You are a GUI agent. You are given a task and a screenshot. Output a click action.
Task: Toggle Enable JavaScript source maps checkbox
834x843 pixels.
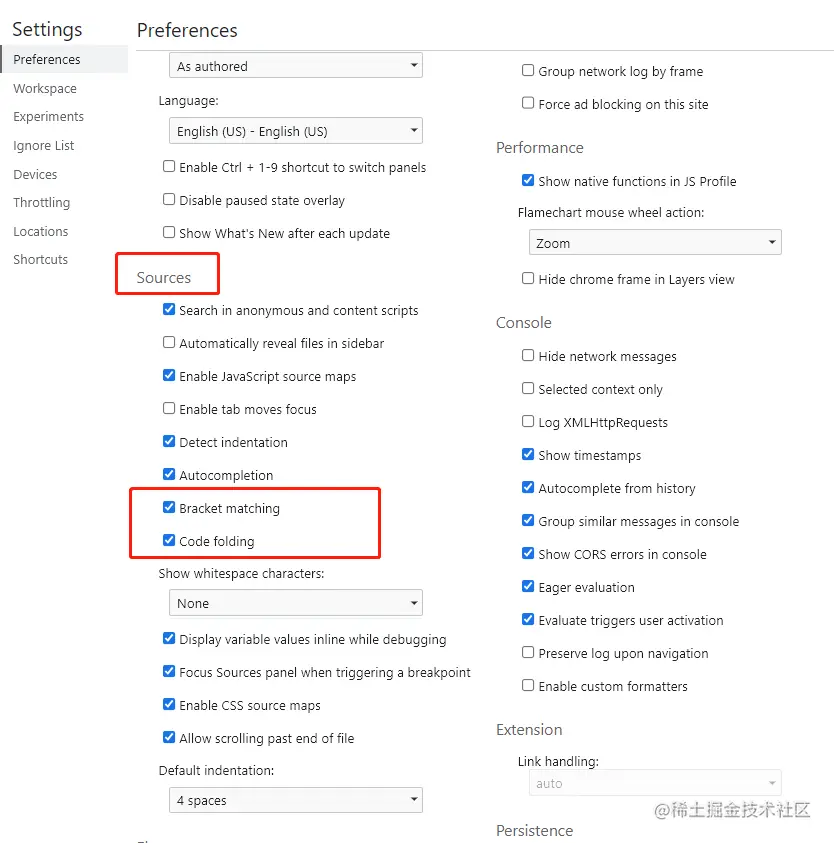pyautogui.click(x=169, y=376)
